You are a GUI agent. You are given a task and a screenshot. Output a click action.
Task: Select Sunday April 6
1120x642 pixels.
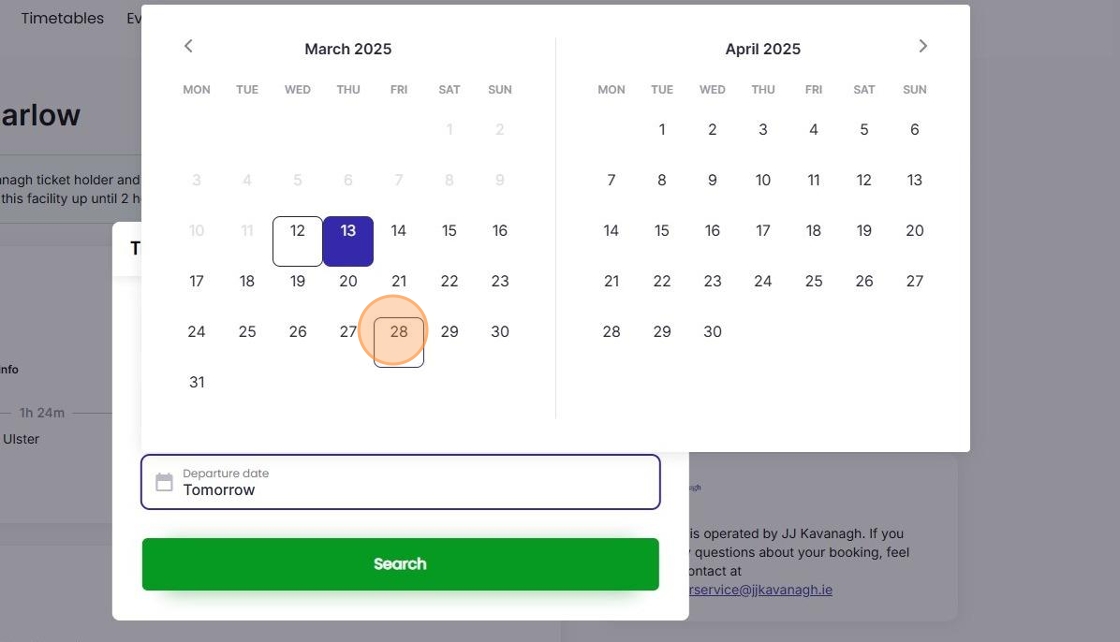tap(914, 130)
